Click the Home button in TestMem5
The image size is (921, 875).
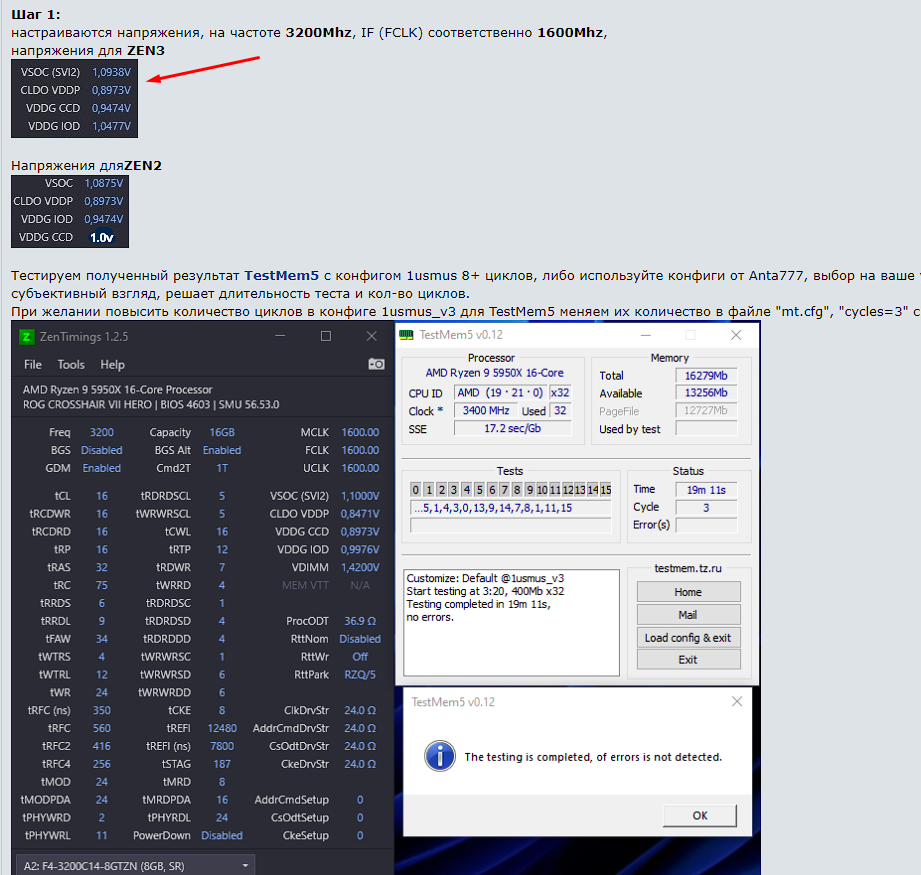coord(688,592)
